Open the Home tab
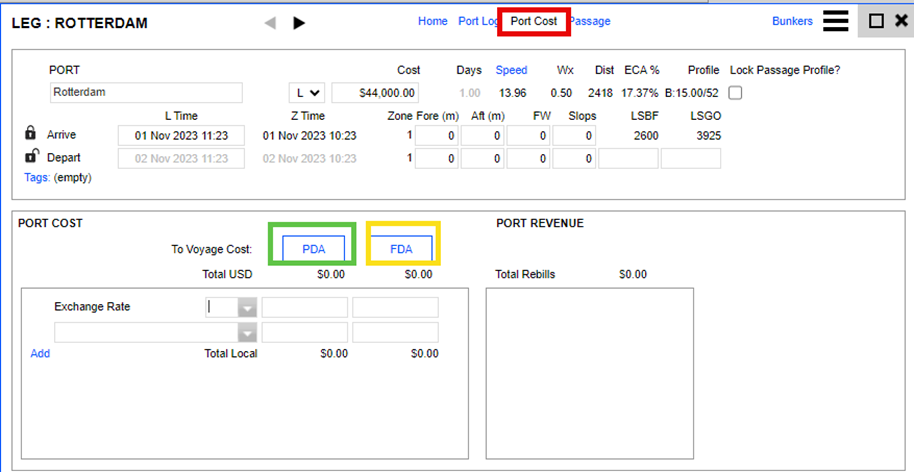This screenshot has height=472, width=914. (433, 21)
